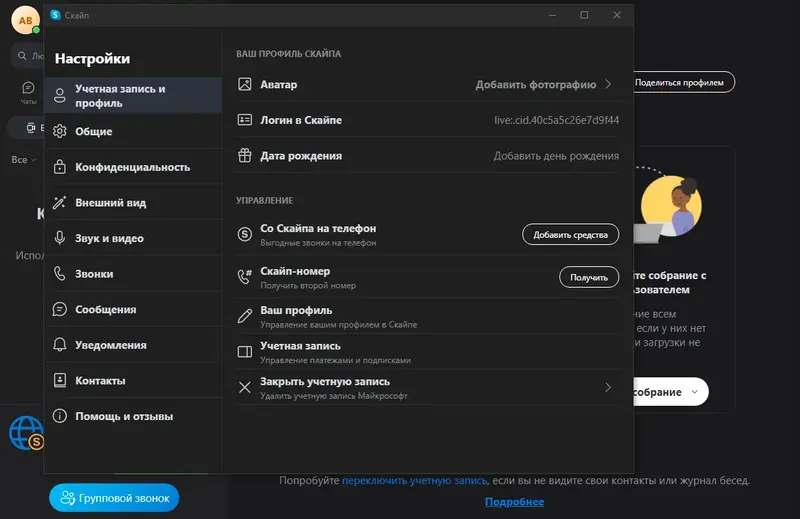Select Privacy (Конфиденциальность) in settings sidebar

pos(133,167)
